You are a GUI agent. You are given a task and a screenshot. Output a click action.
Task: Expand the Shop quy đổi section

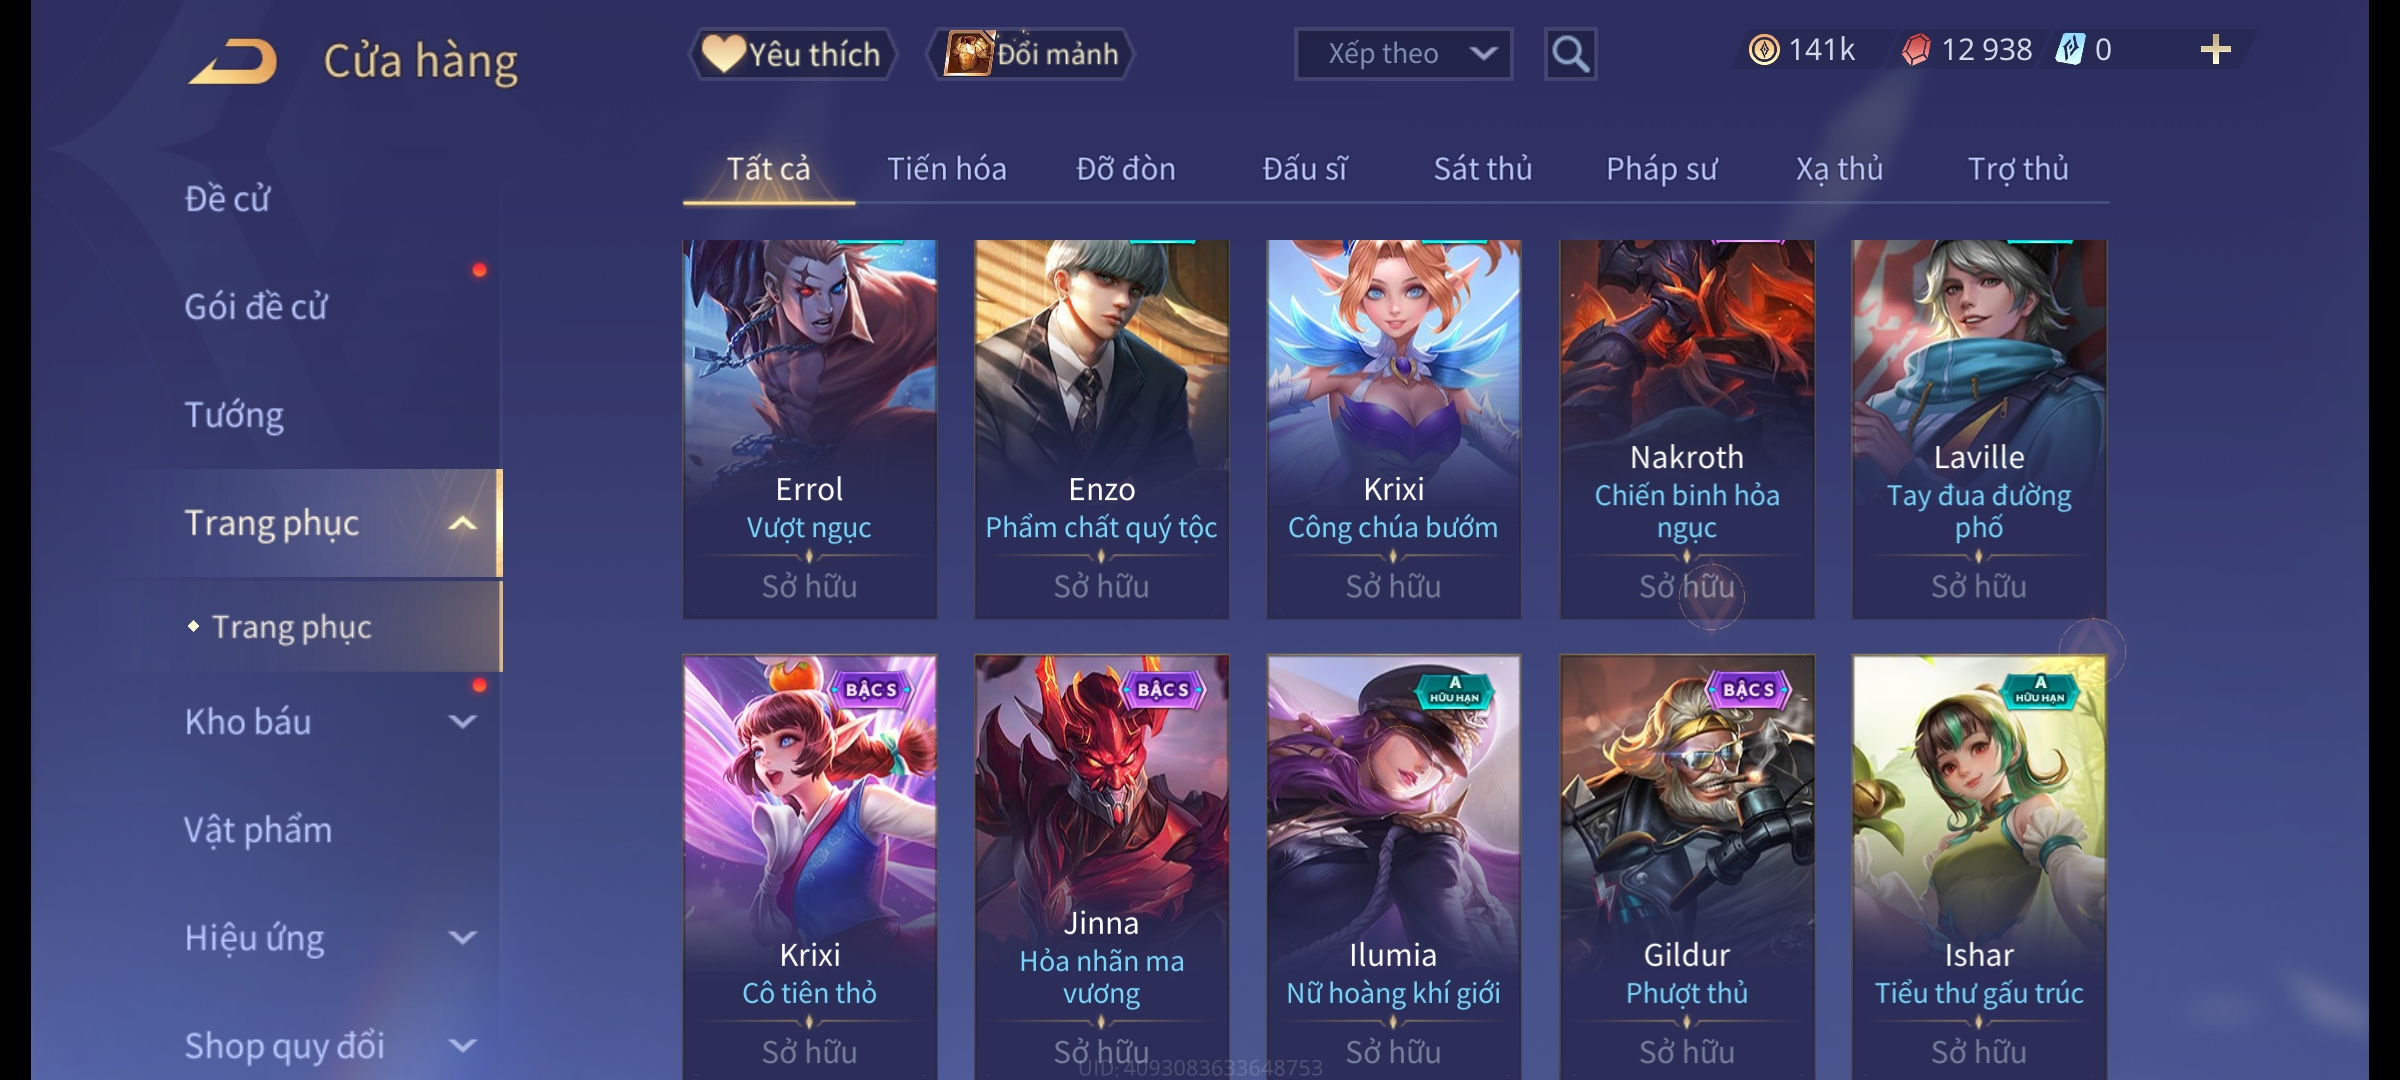click(x=462, y=1046)
